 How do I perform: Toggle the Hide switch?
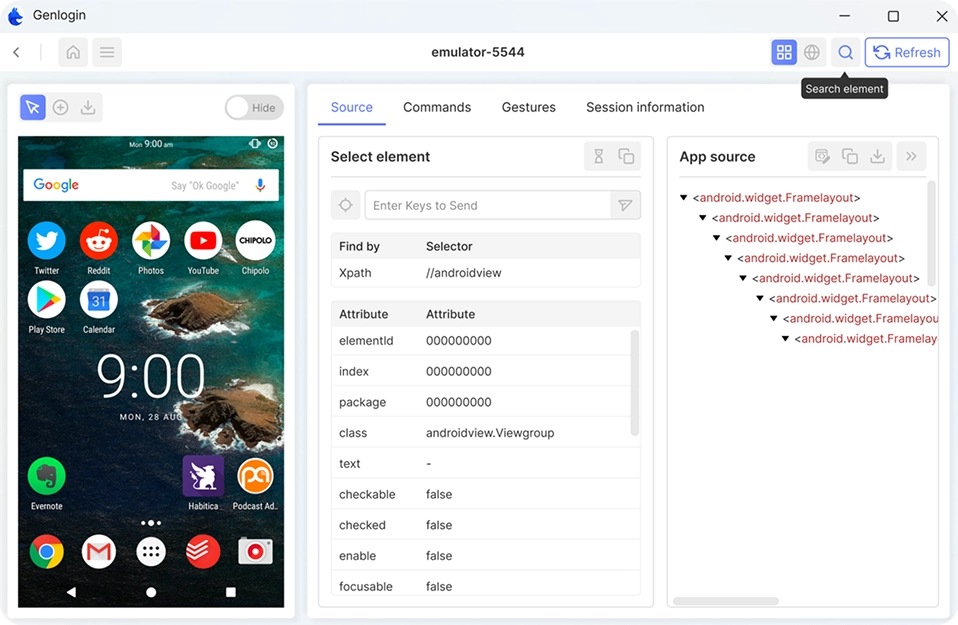coord(254,108)
